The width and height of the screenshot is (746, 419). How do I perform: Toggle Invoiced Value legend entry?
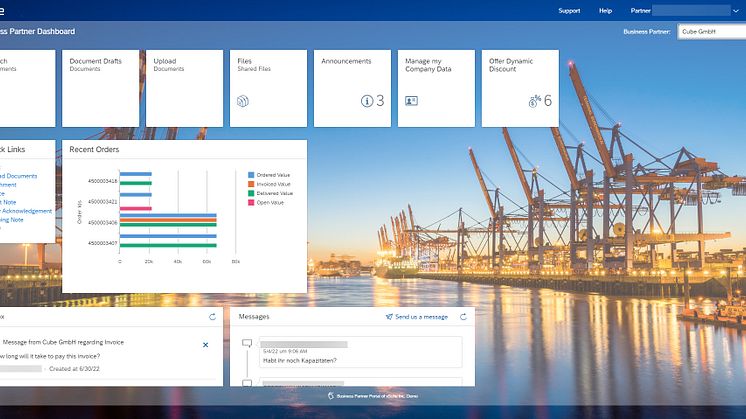click(271, 184)
